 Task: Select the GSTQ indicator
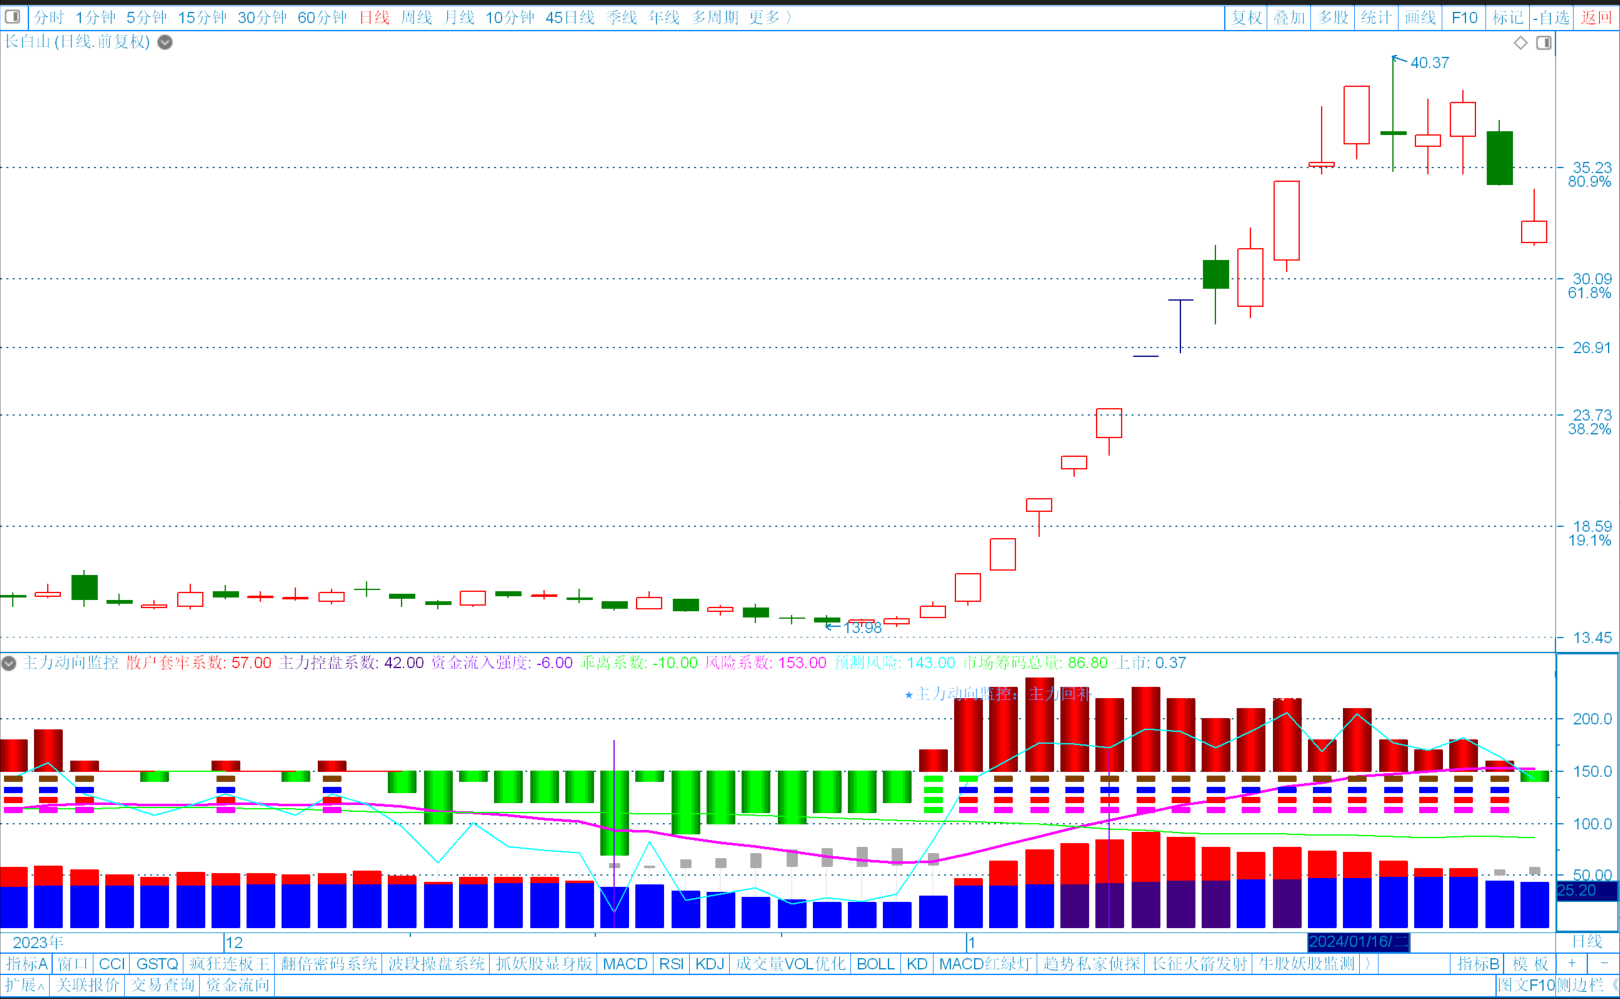click(x=157, y=964)
